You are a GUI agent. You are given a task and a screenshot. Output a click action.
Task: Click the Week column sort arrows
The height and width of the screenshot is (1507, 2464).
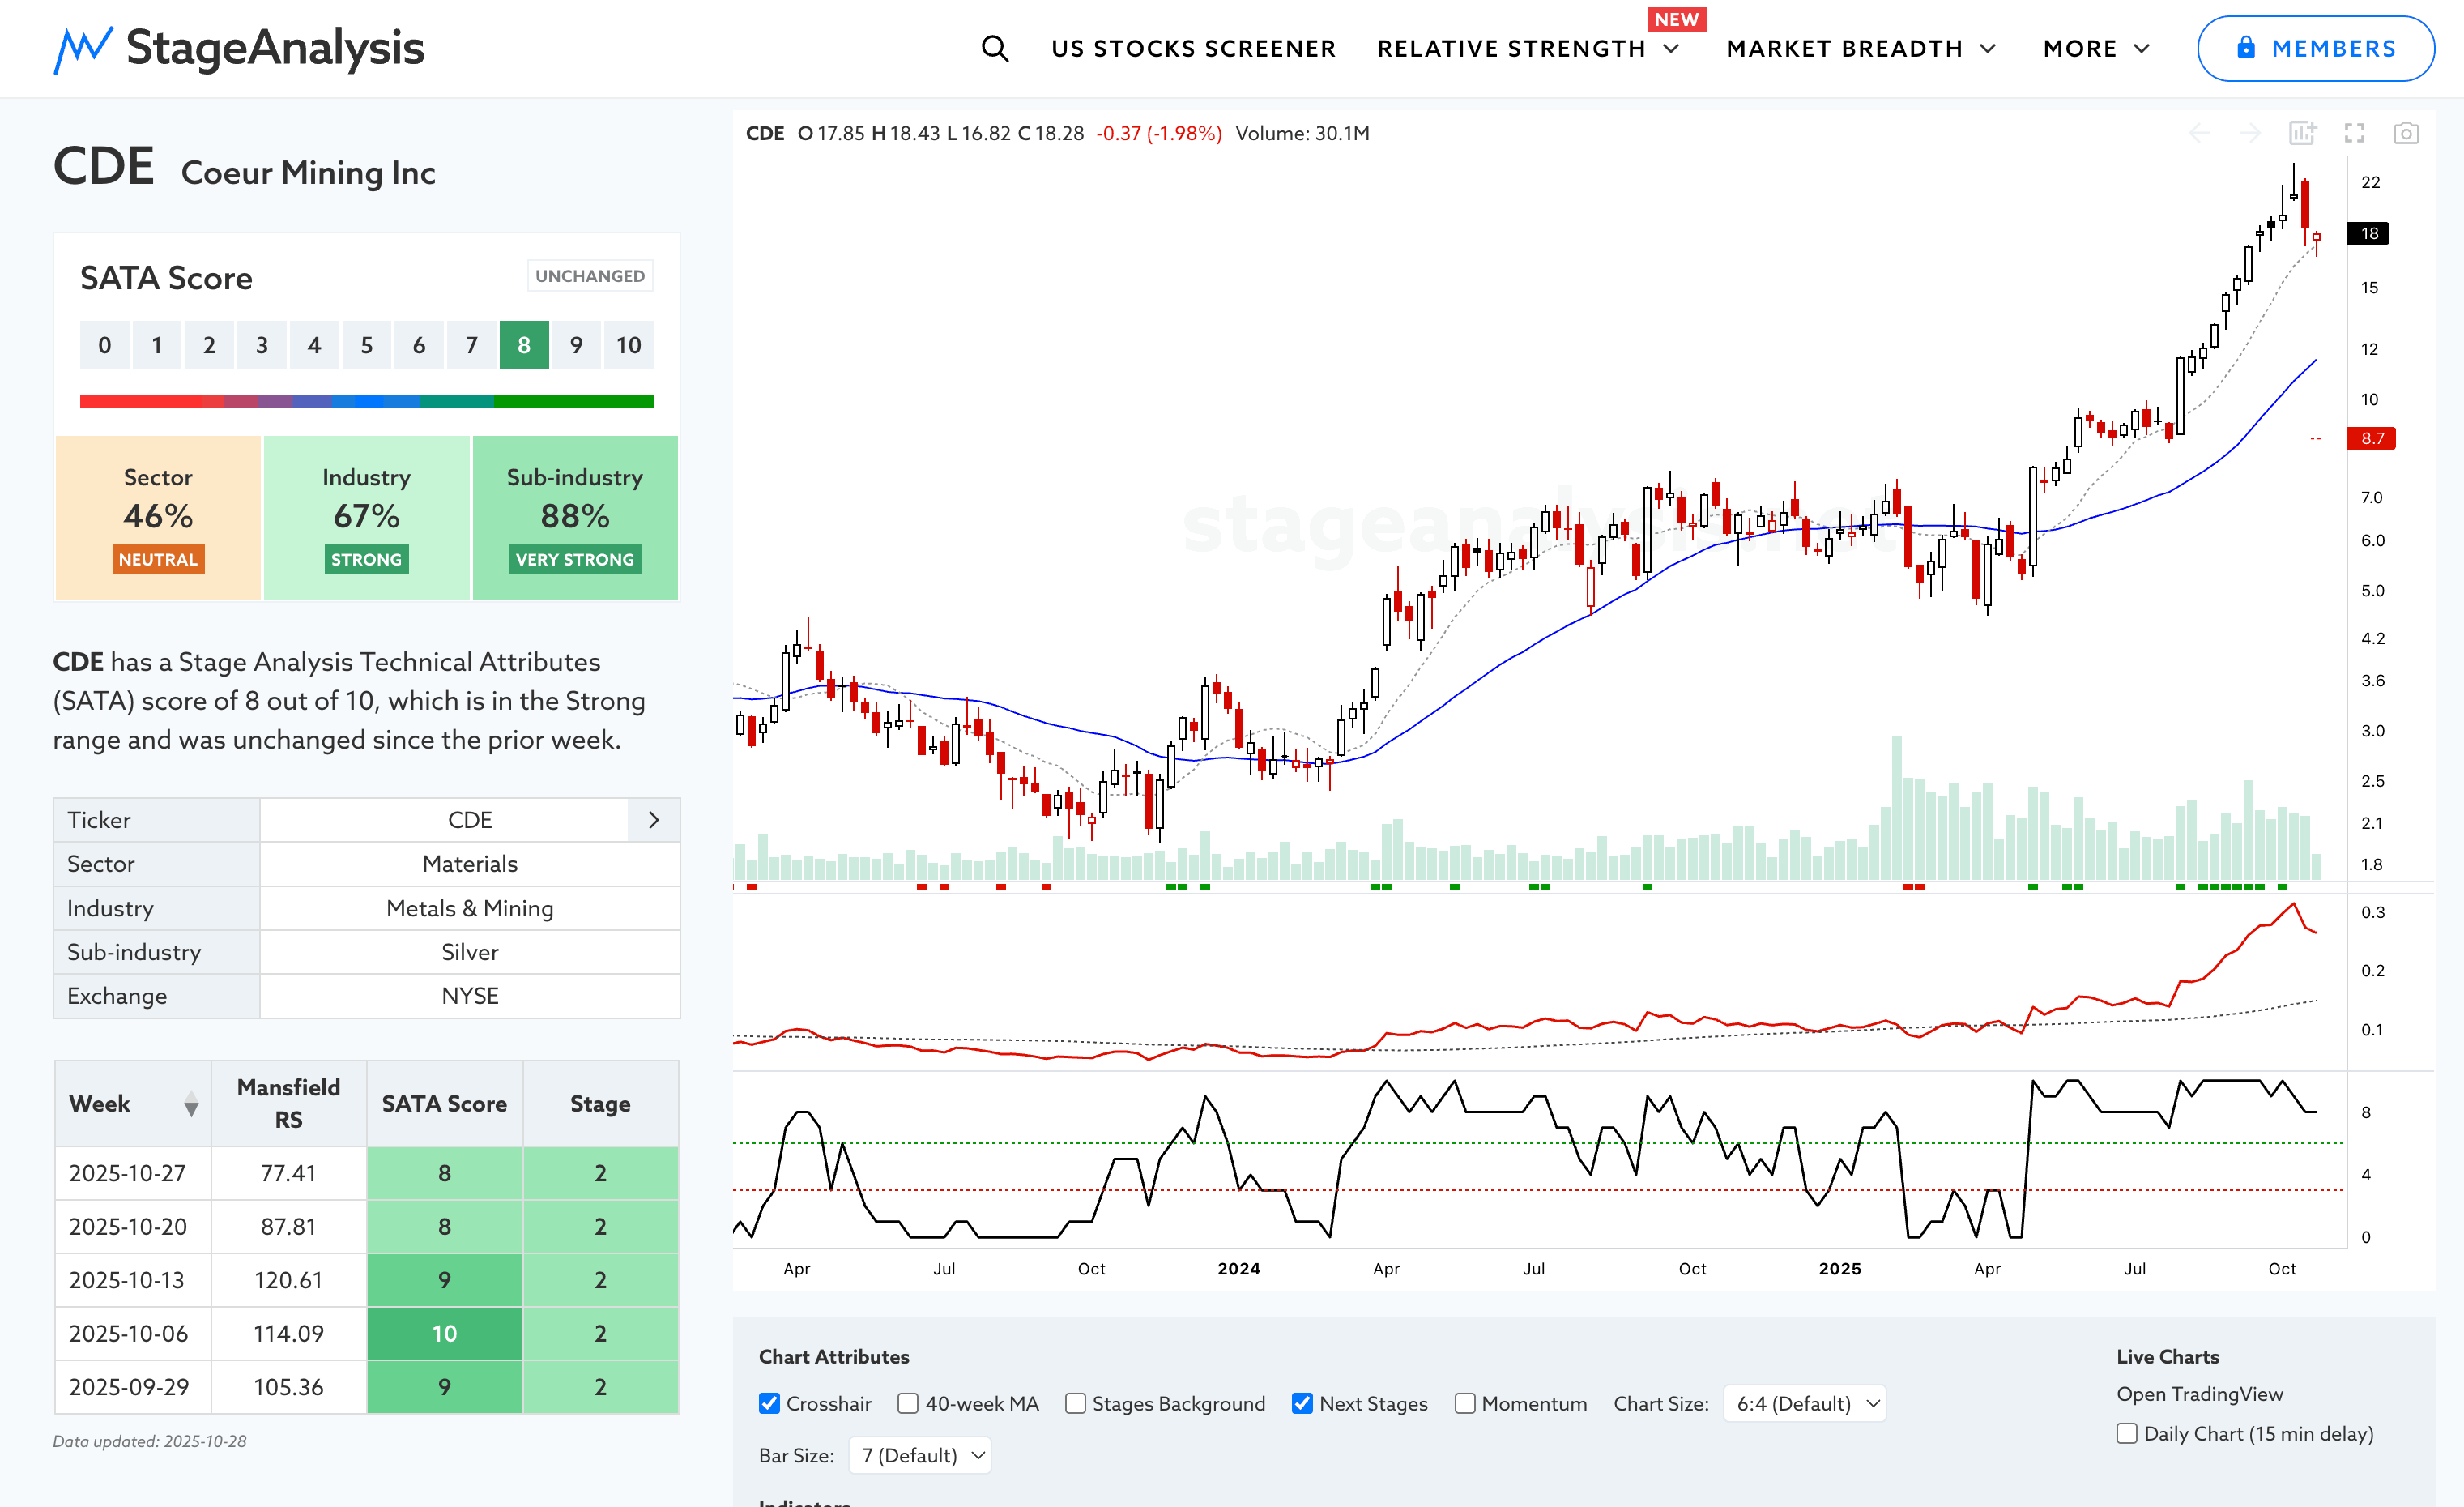click(x=191, y=1104)
